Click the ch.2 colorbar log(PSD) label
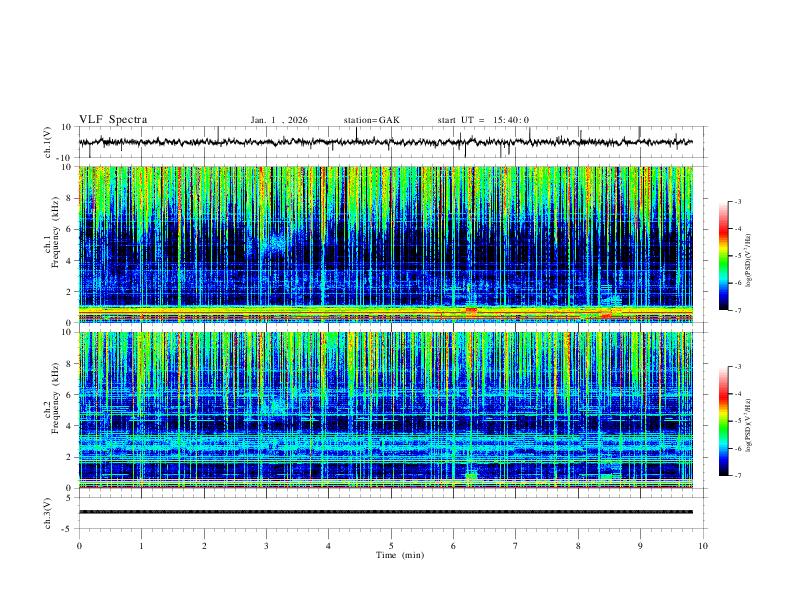The height and width of the screenshot is (612, 792). (x=748, y=425)
